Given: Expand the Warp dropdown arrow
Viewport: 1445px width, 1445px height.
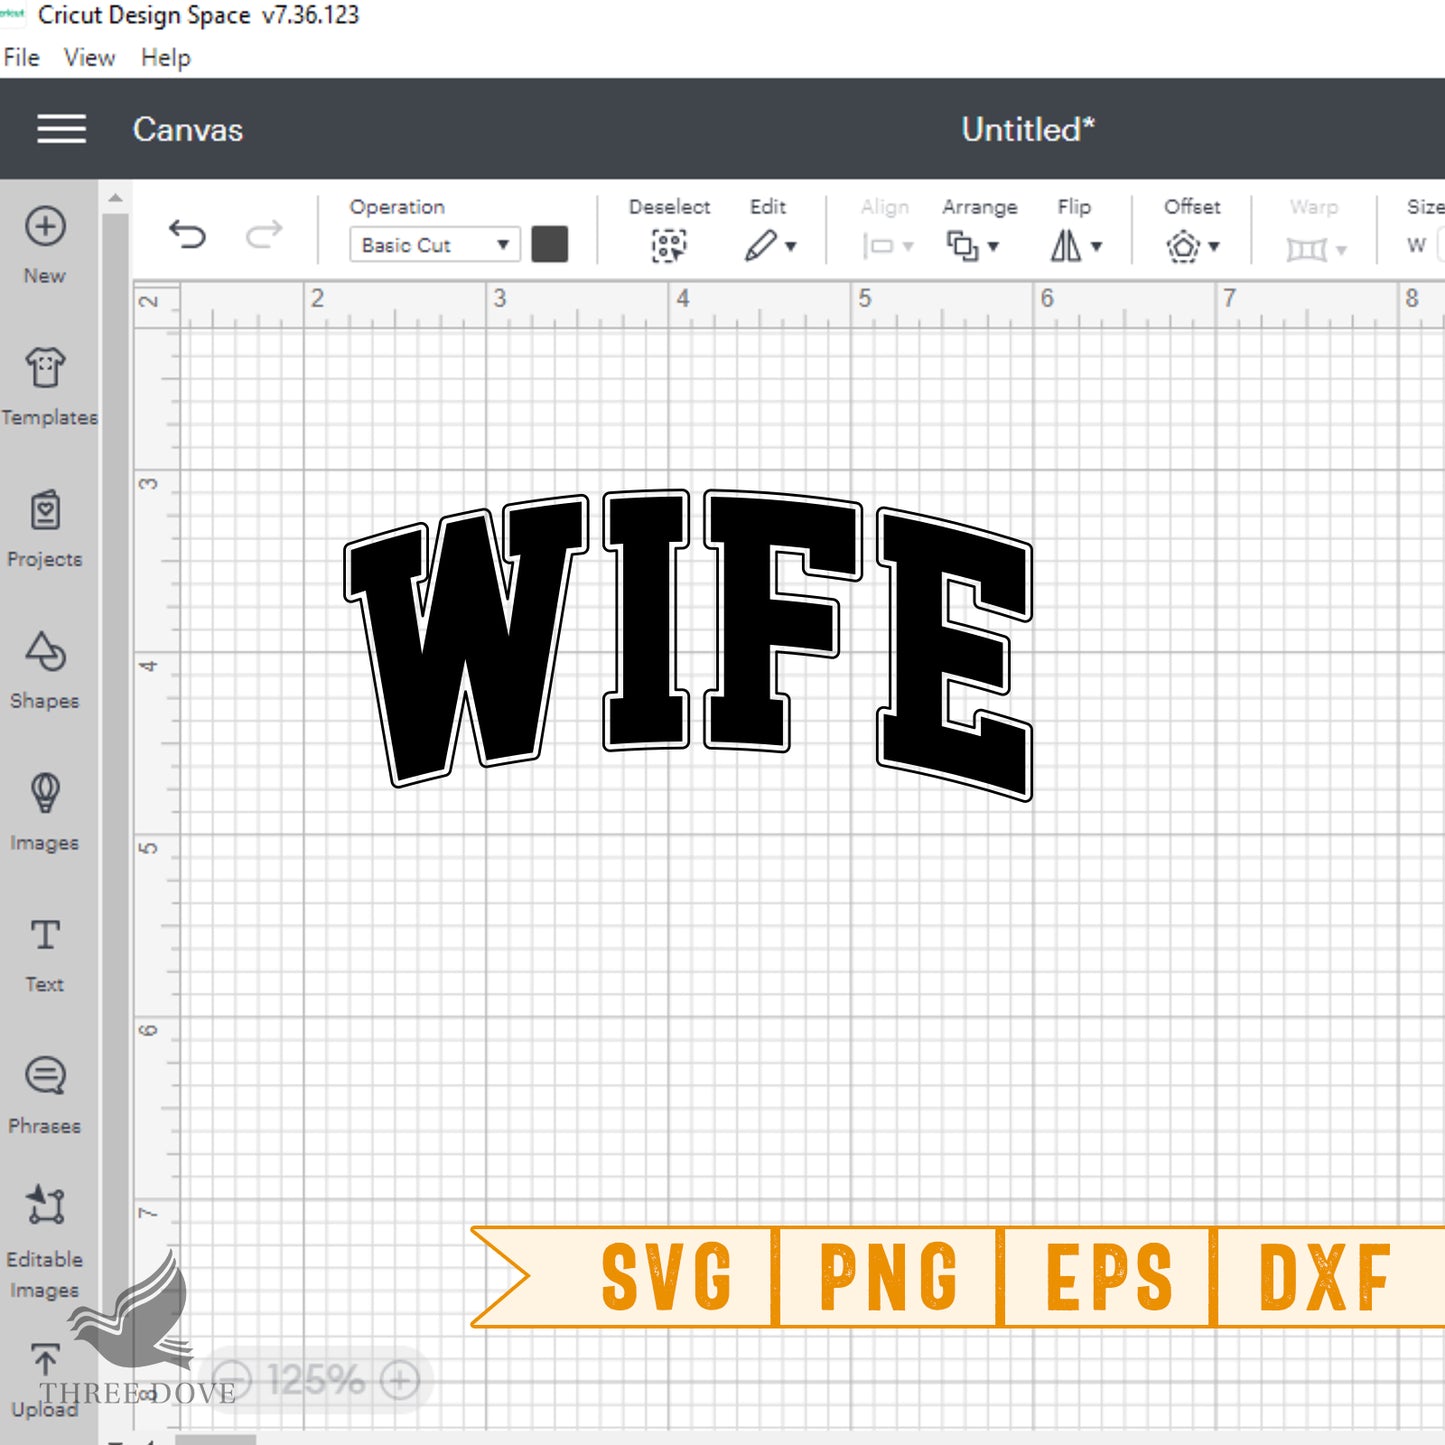Looking at the screenshot, I should 1341,250.
